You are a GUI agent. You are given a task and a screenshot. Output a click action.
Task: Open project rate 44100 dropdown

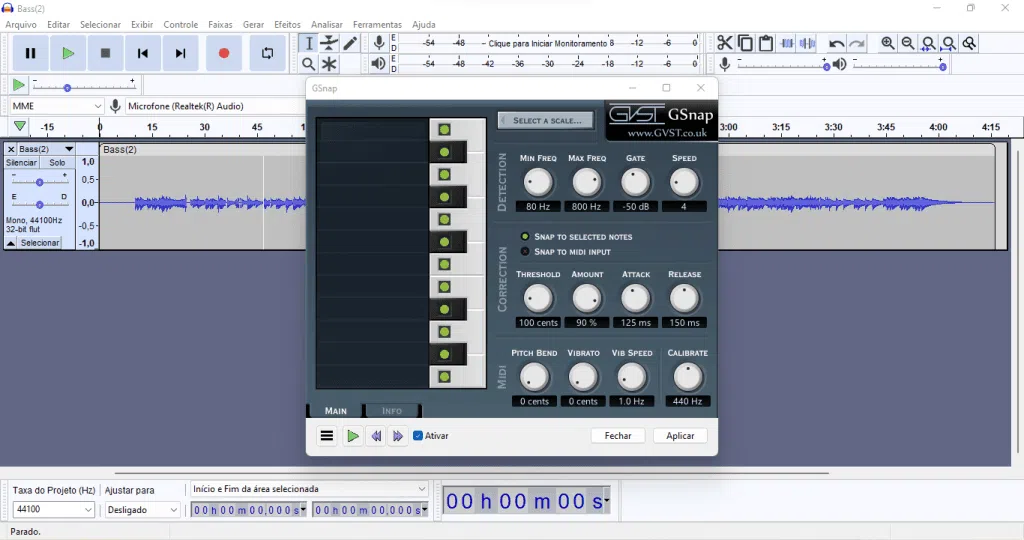(x=53, y=509)
